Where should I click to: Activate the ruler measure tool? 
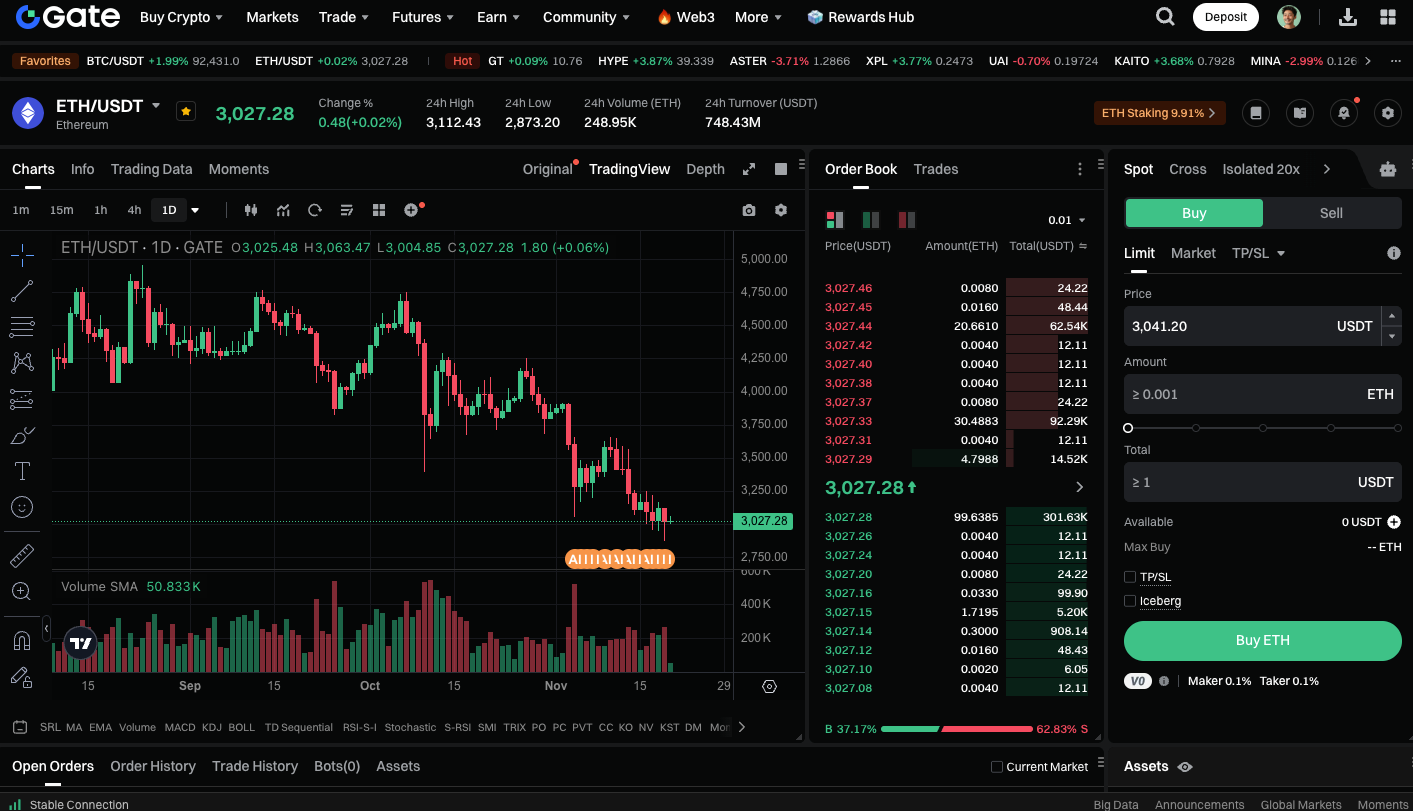(22, 555)
